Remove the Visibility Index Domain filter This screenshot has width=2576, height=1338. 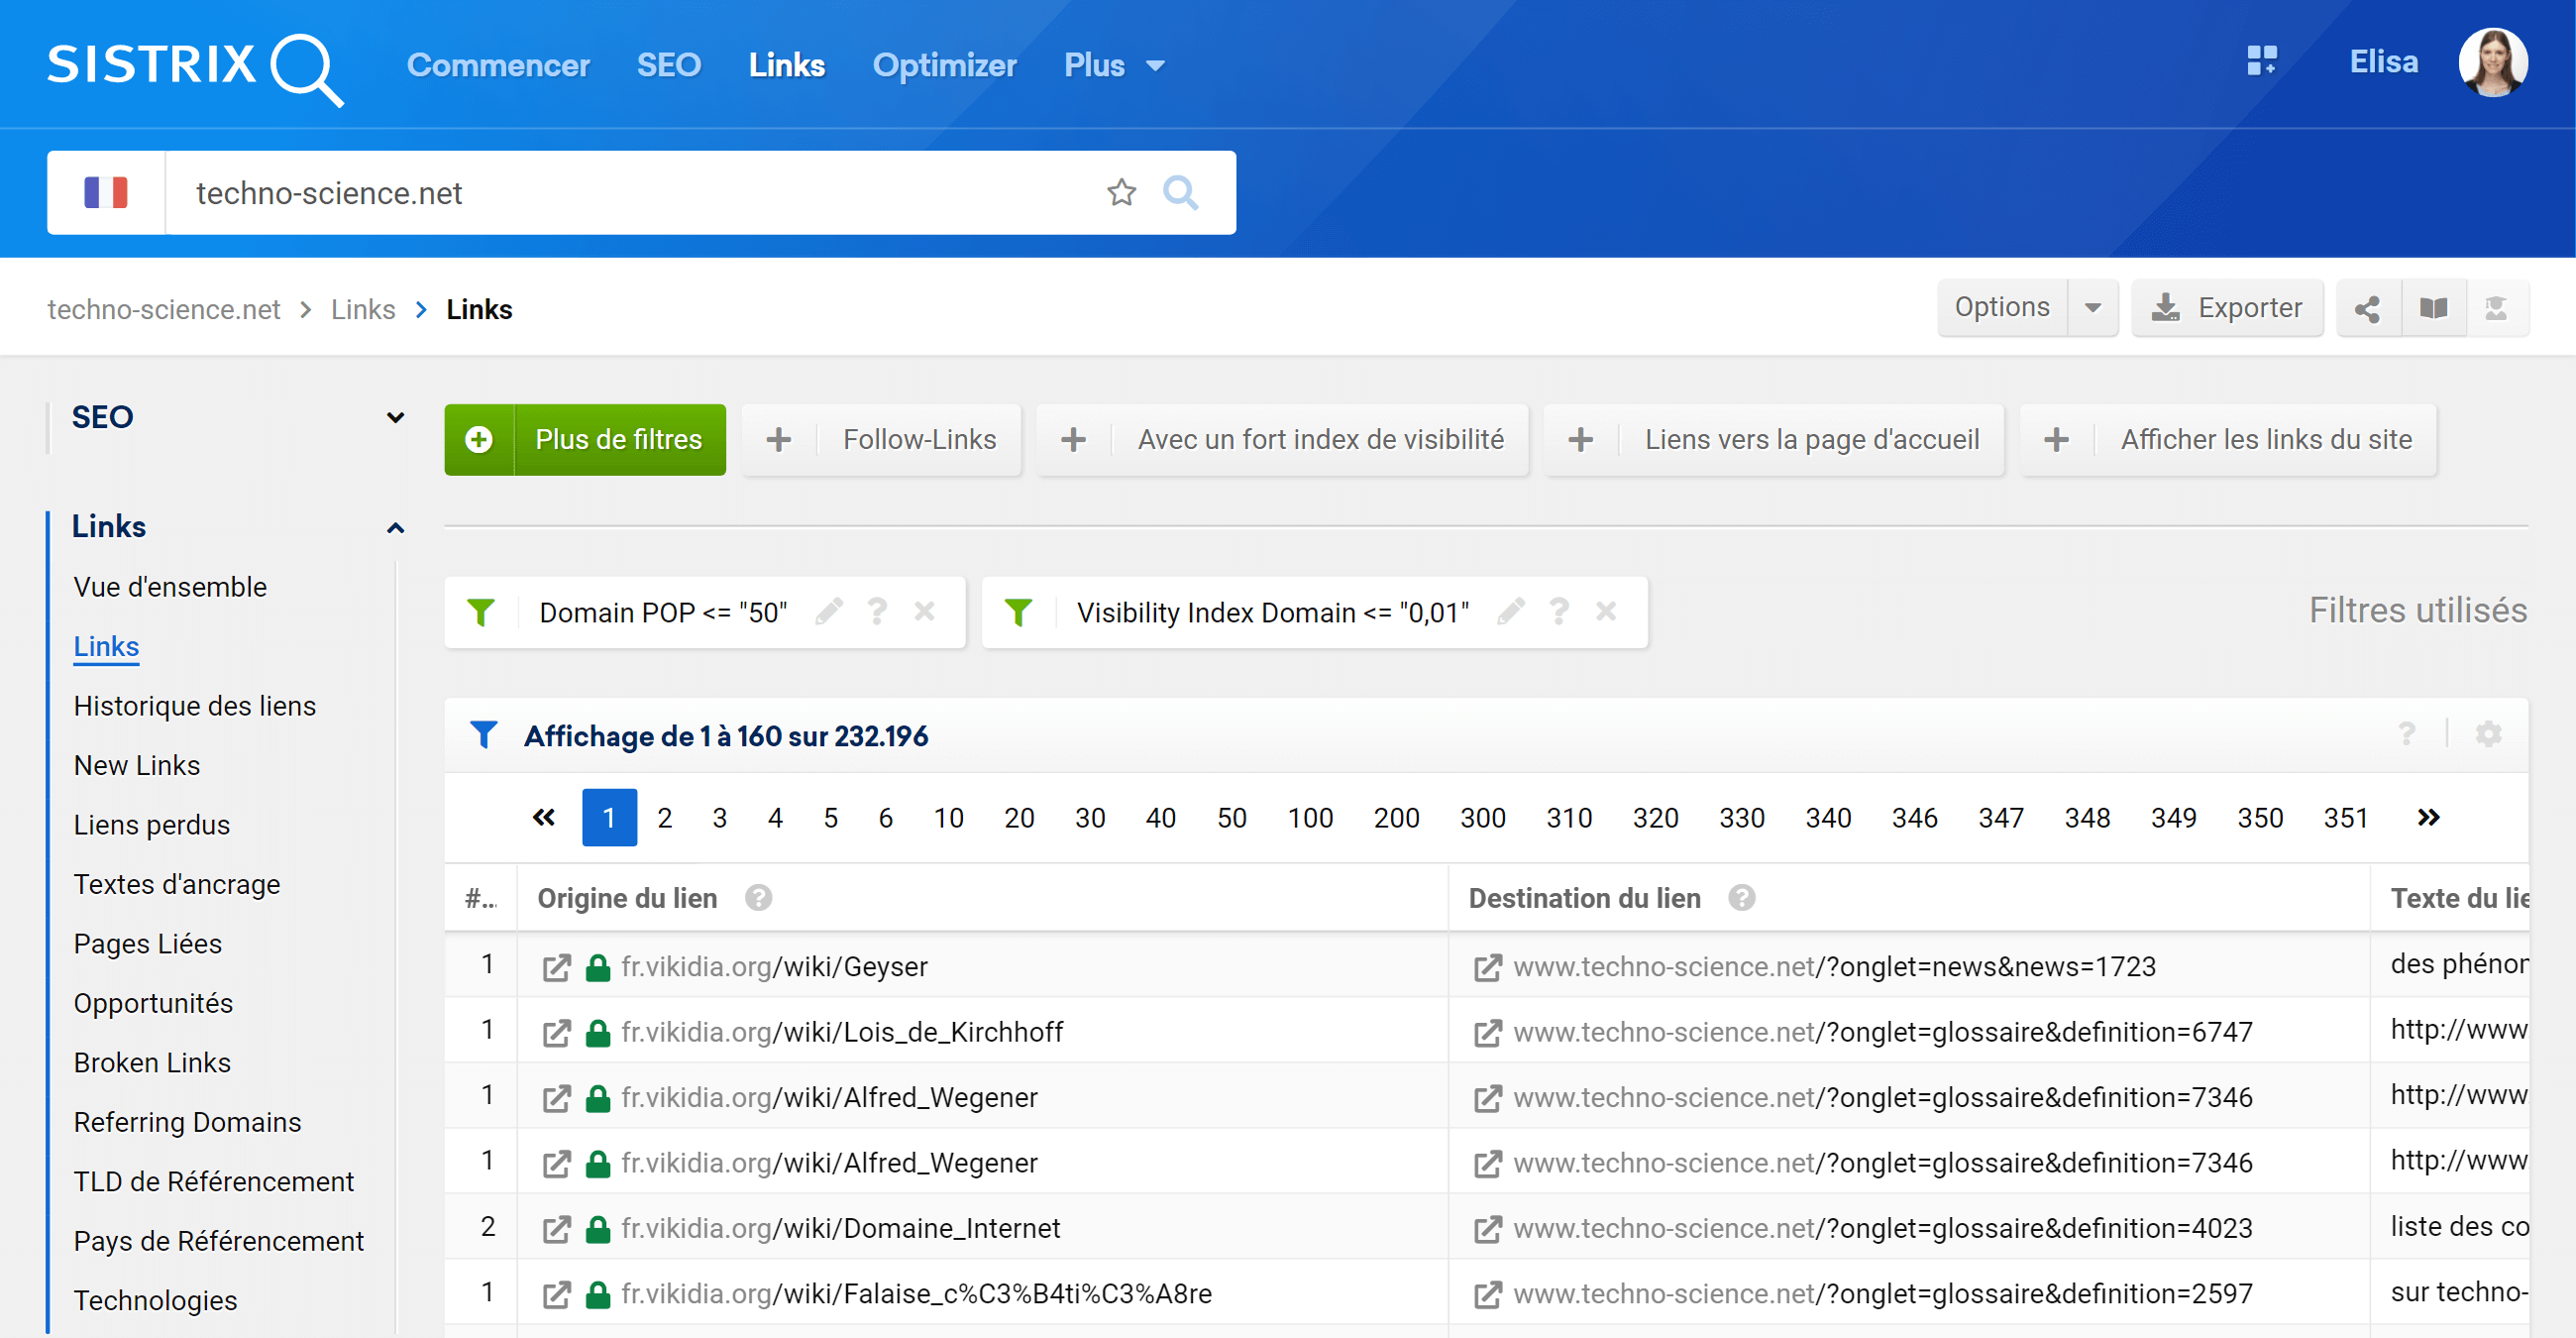1606,611
